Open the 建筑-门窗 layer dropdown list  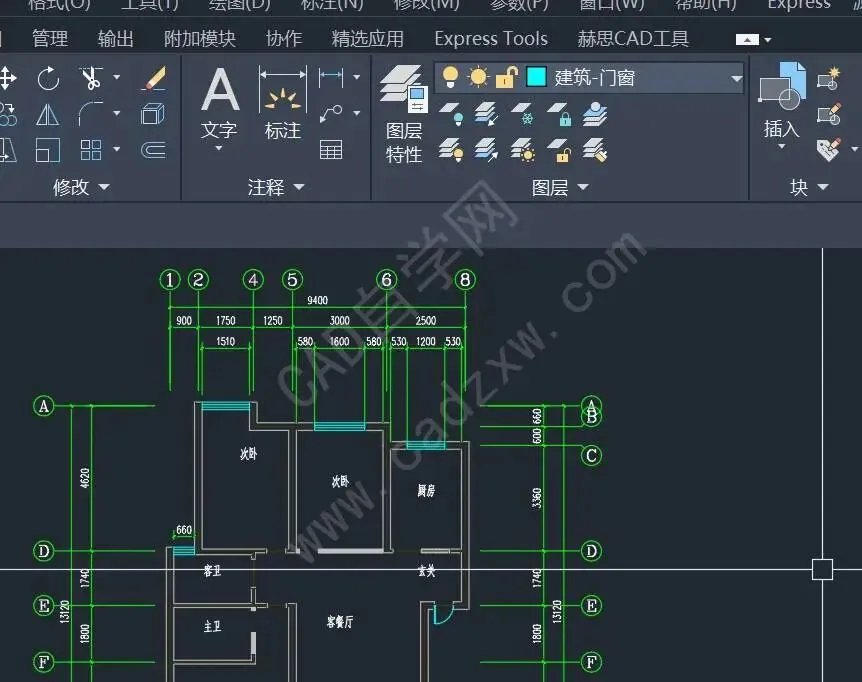[736, 79]
